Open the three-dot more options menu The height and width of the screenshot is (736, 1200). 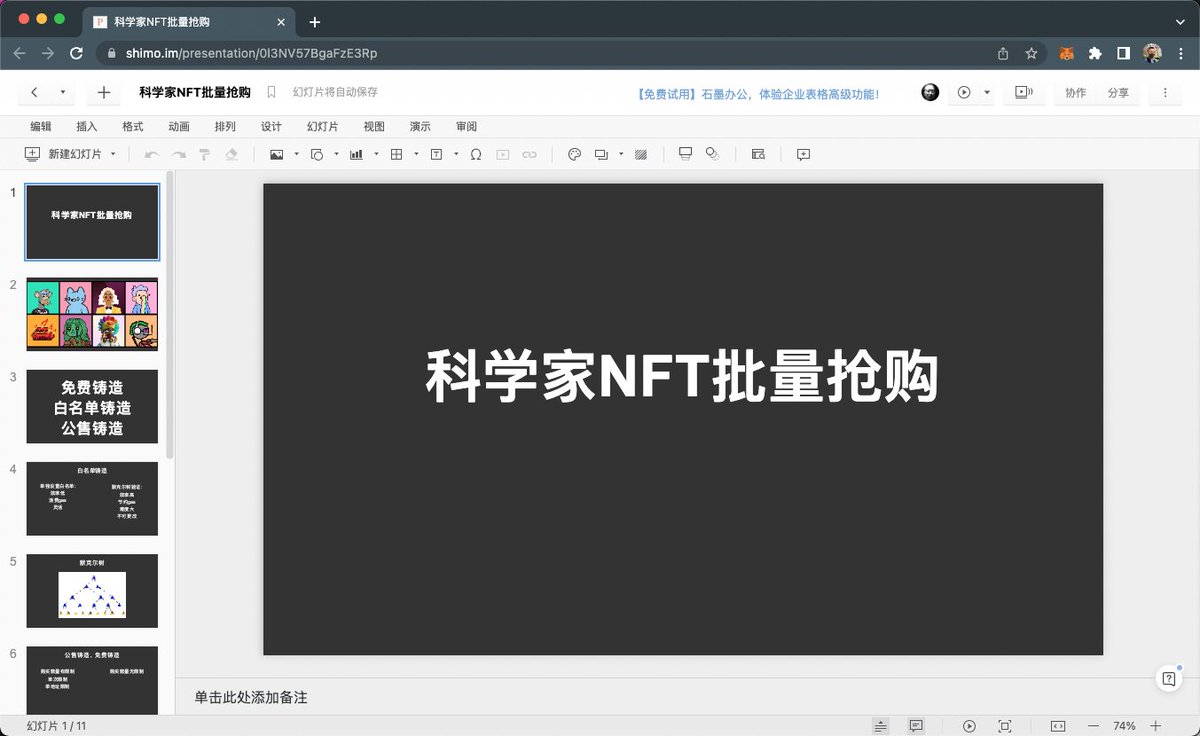click(x=1165, y=92)
